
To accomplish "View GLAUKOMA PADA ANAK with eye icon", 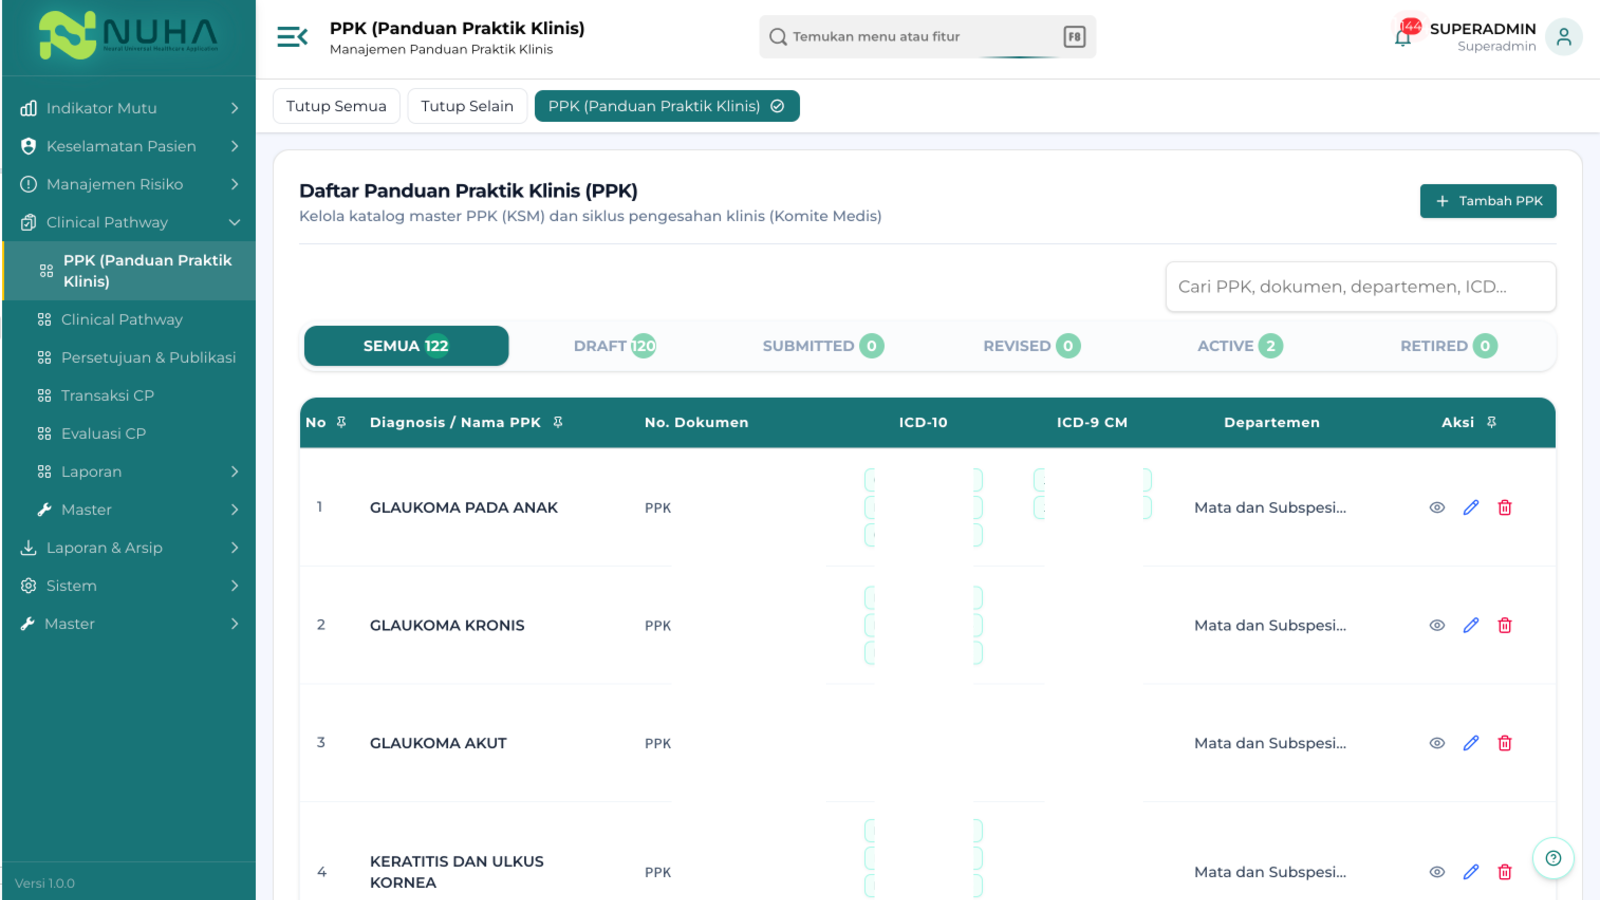I will coord(1437,507).
